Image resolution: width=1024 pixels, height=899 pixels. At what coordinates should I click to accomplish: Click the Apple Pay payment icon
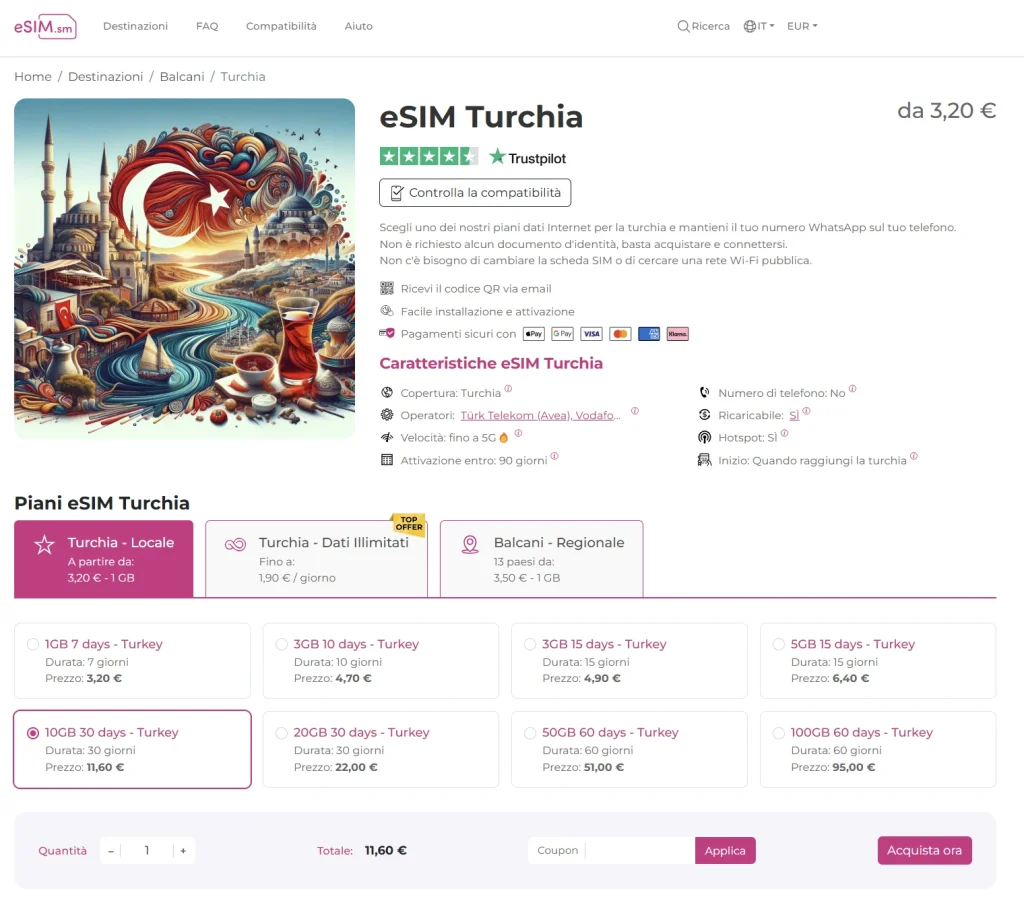534,334
